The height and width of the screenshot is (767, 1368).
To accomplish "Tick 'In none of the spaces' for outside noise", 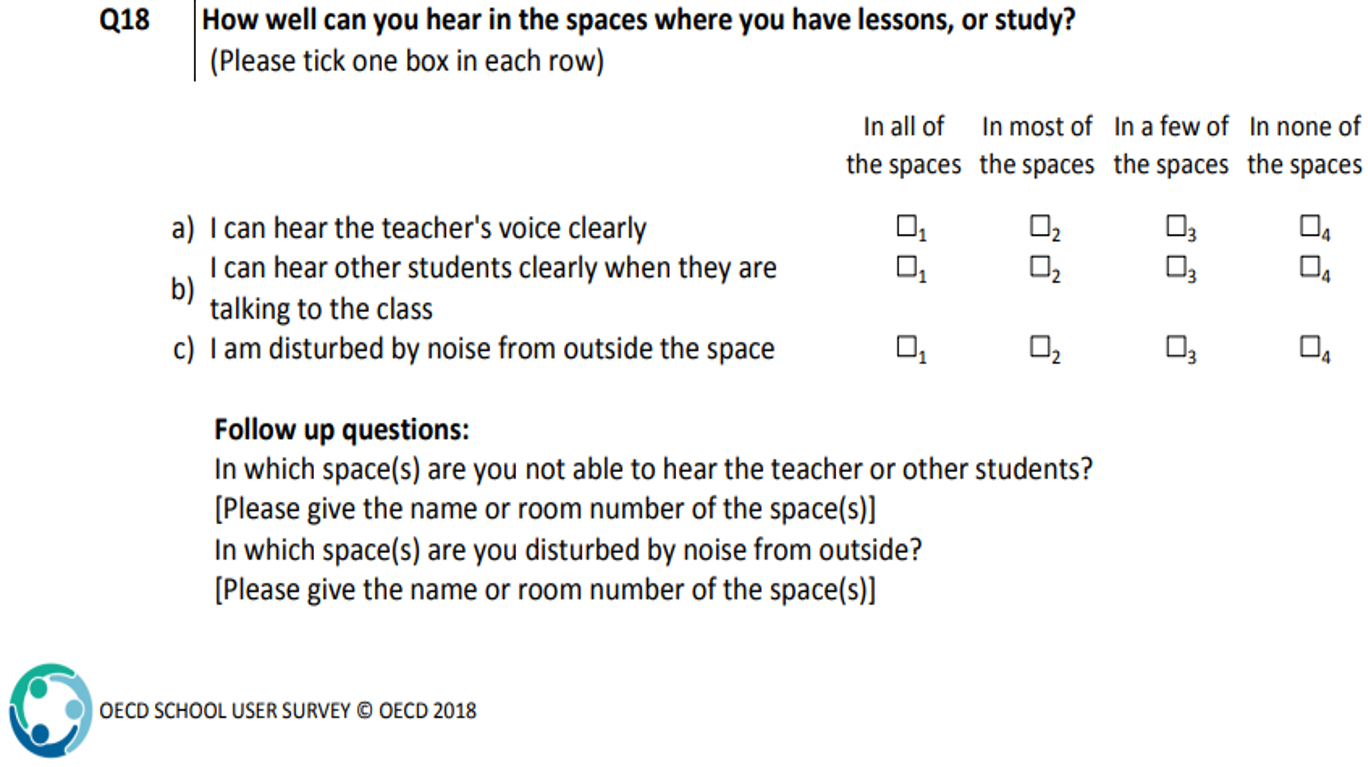I will [1309, 347].
